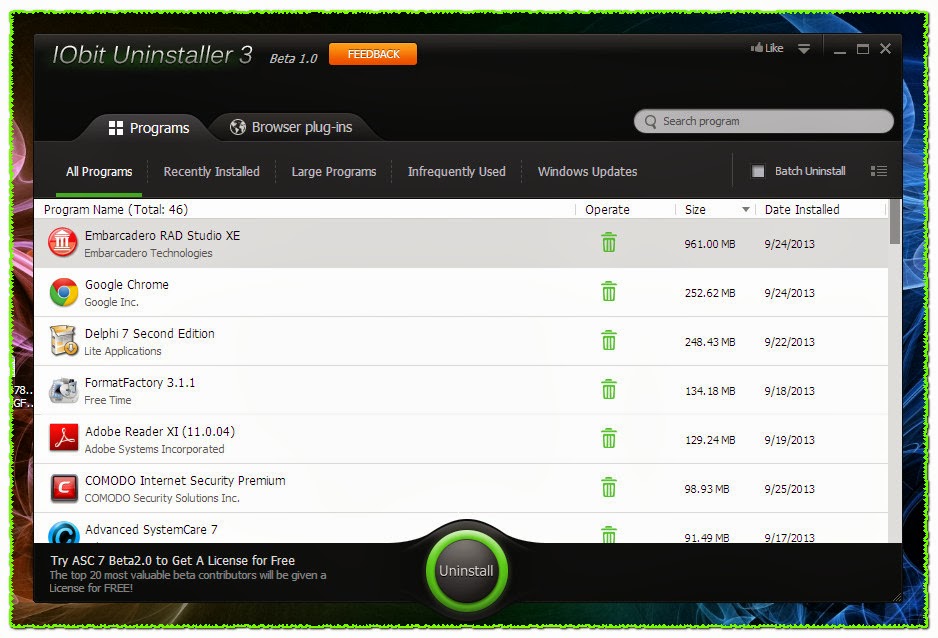
Task: Enable the Batch Uninstall checkbox
Action: [758, 172]
